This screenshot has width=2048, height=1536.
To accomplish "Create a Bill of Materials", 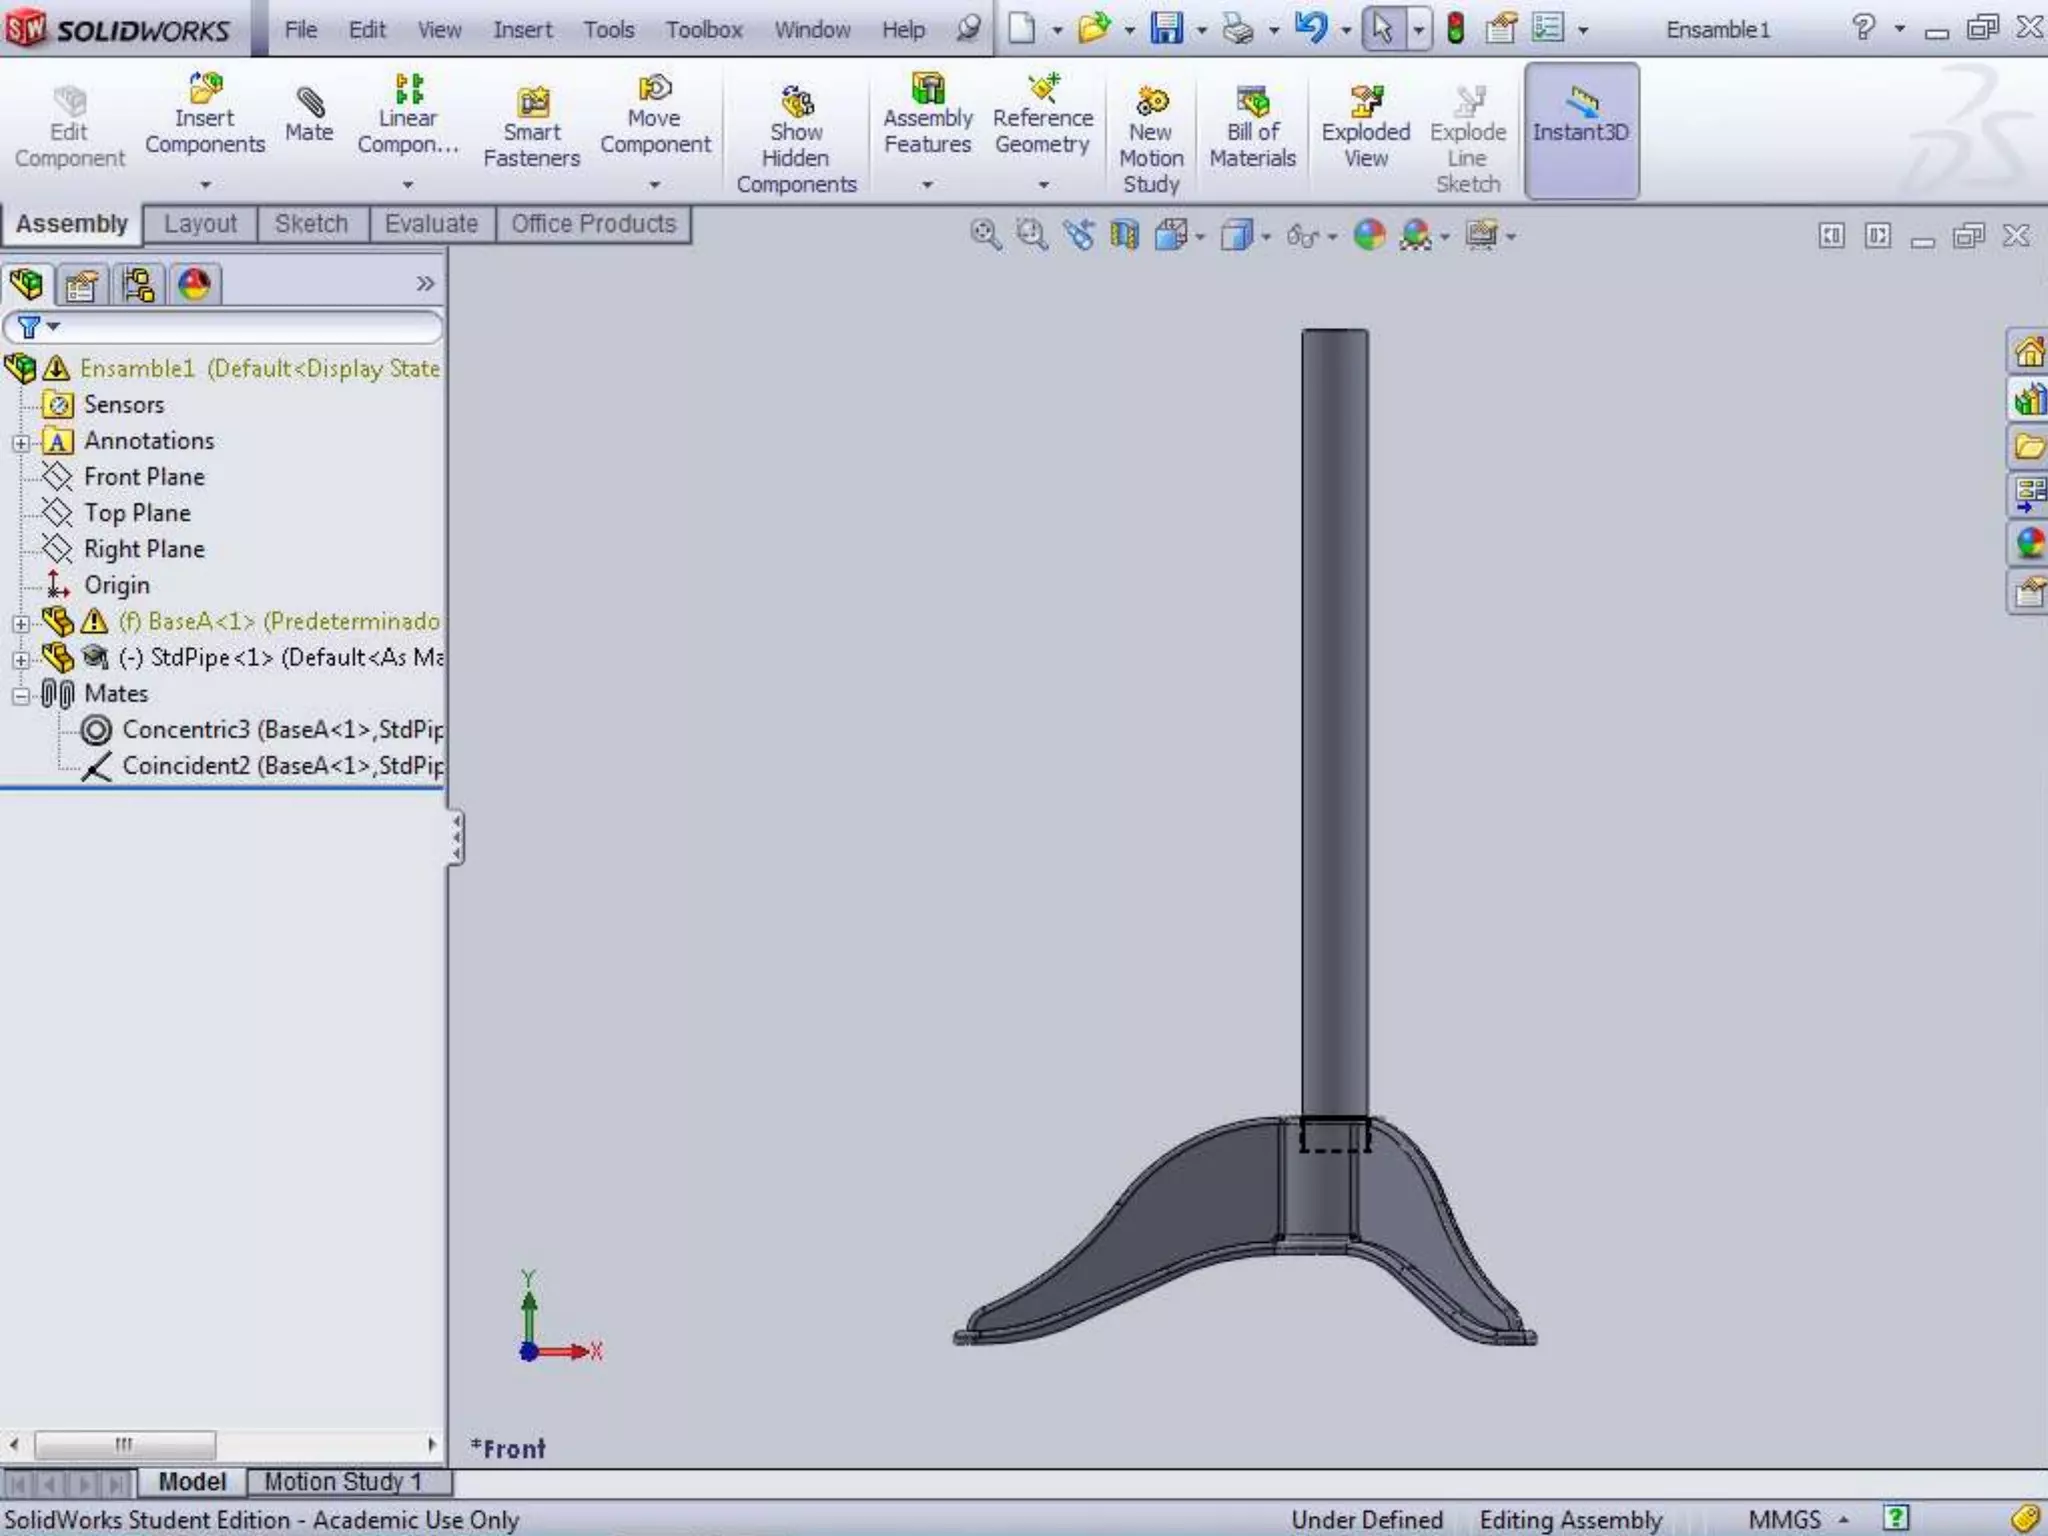I will click(x=1252, y=128).
